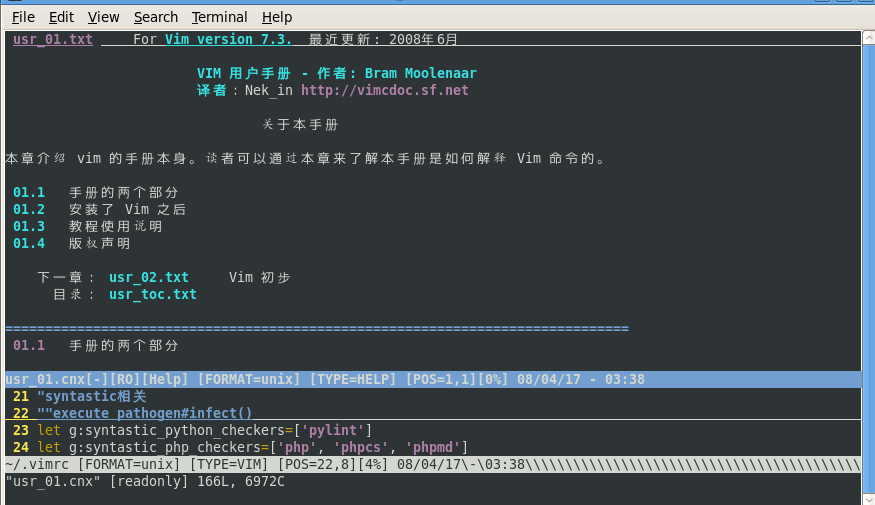Image resolution: width=875 pixels, height=505 pixels.
Task: Select section 01.2 entry
Action: click(29, 209)
